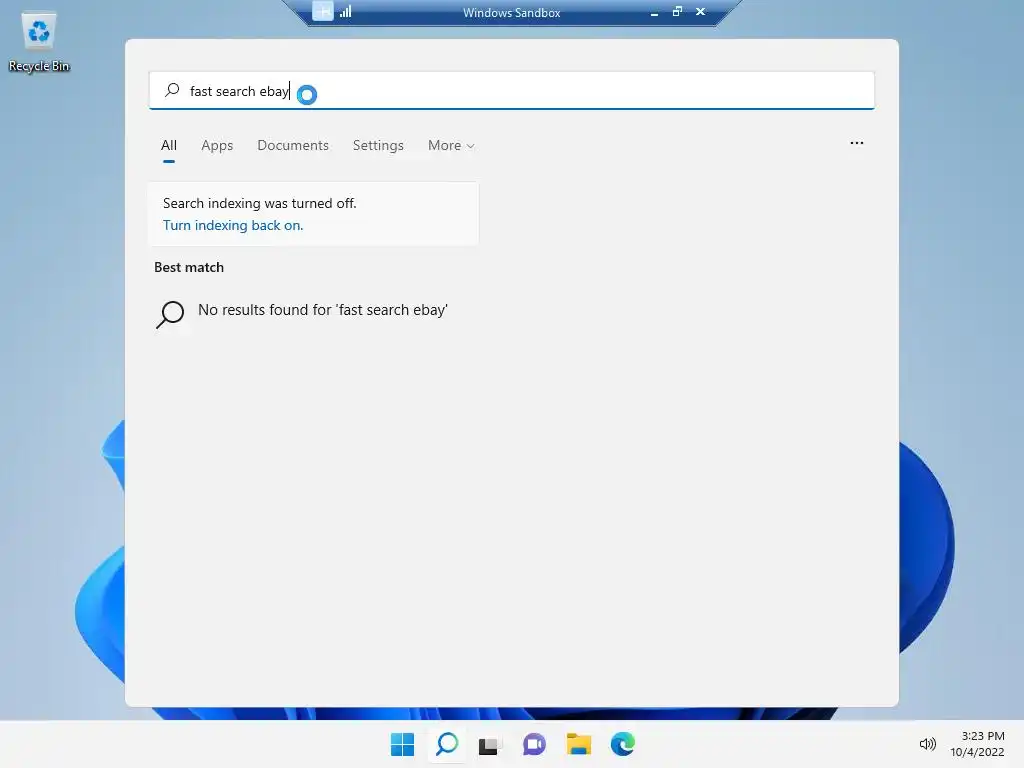Screen dimensions: 1024x768
Task: Switch to the Apps filter tab
Action: (x=217, y=146)
